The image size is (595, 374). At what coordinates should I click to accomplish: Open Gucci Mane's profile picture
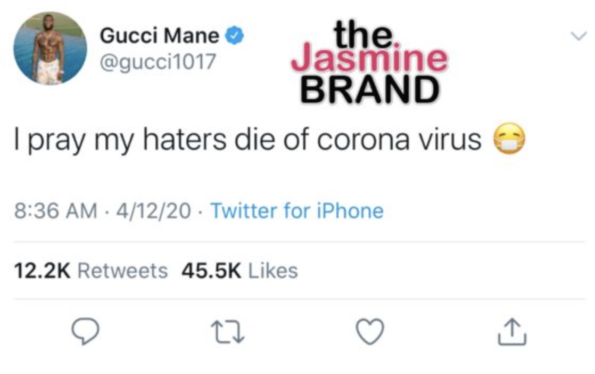coord(50,48)
